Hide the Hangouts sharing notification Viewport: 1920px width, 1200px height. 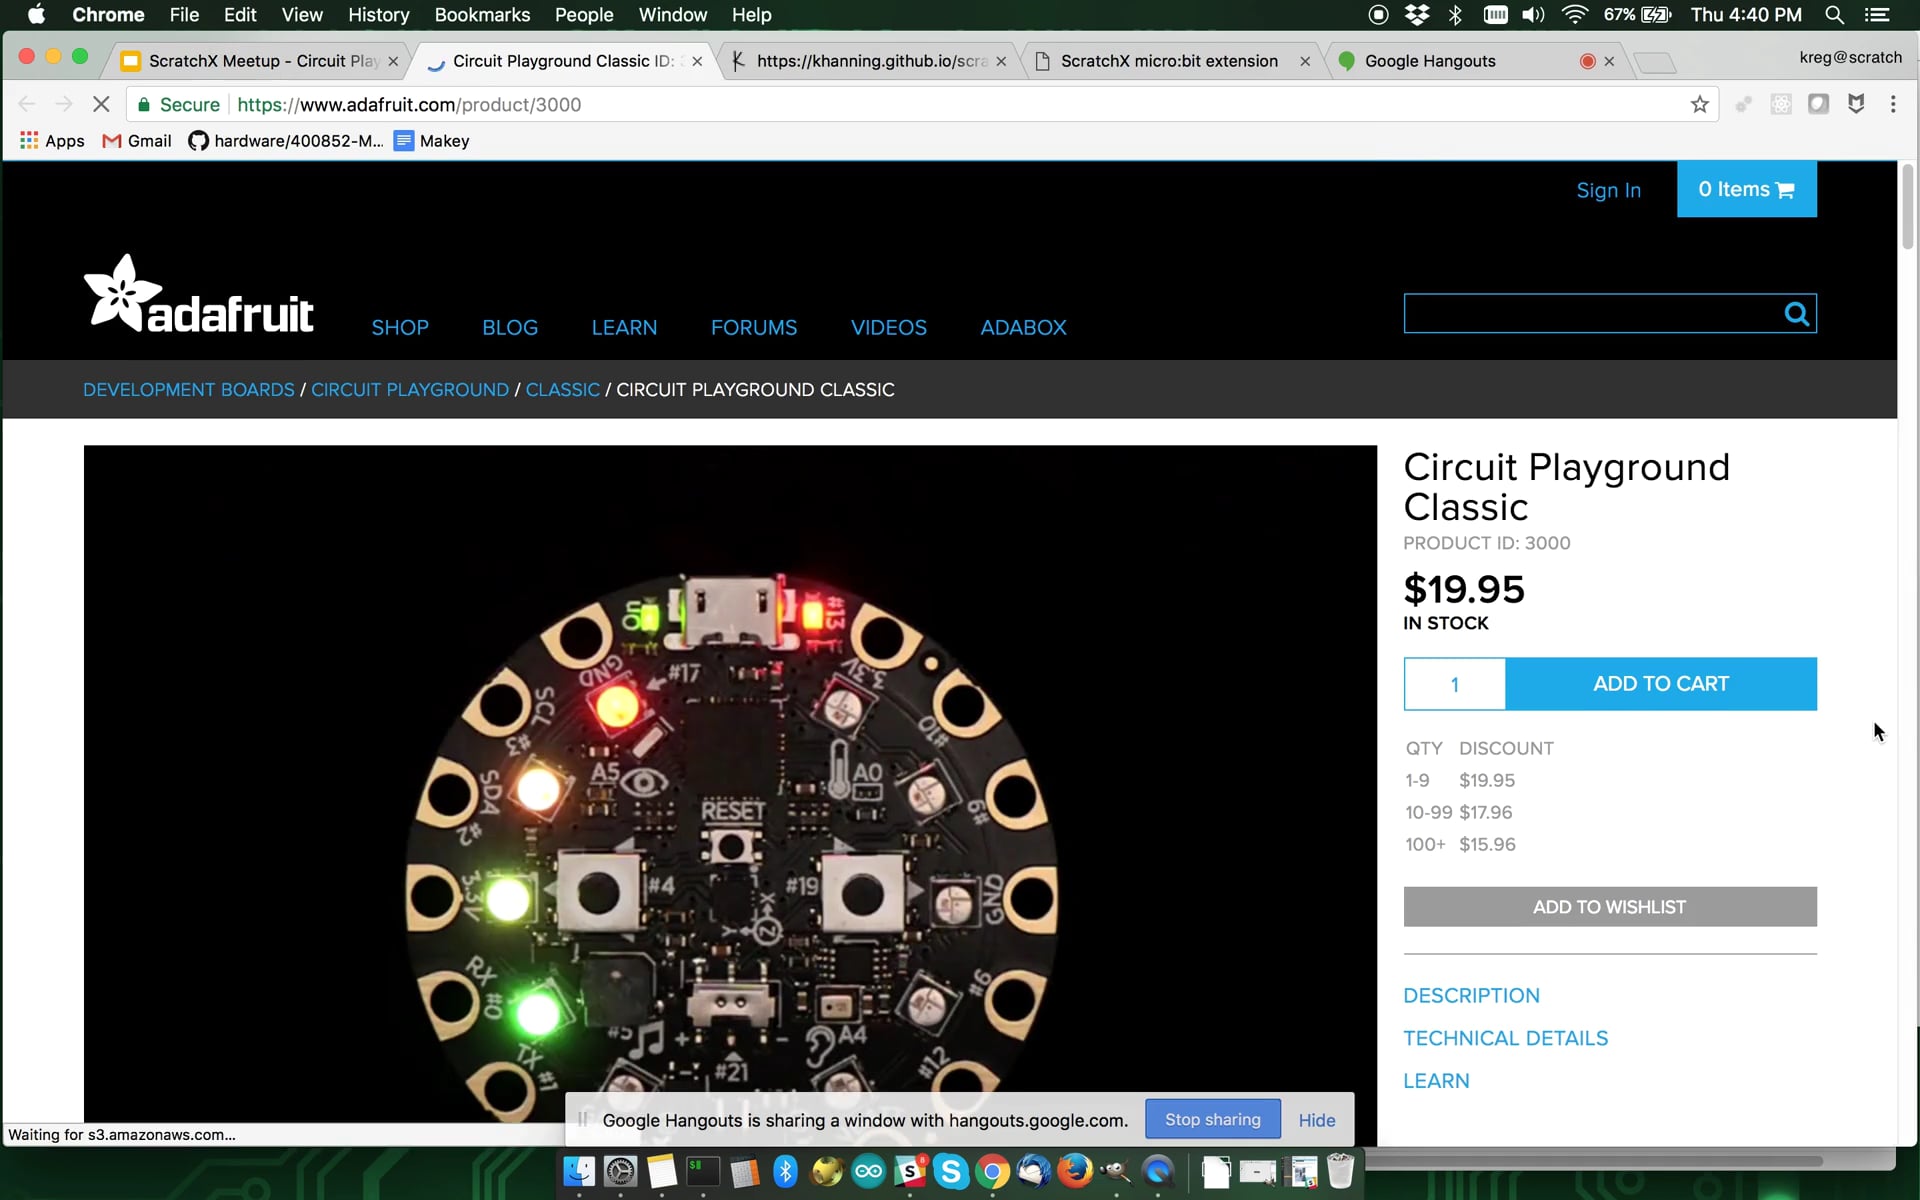tap(1316, 1119)
